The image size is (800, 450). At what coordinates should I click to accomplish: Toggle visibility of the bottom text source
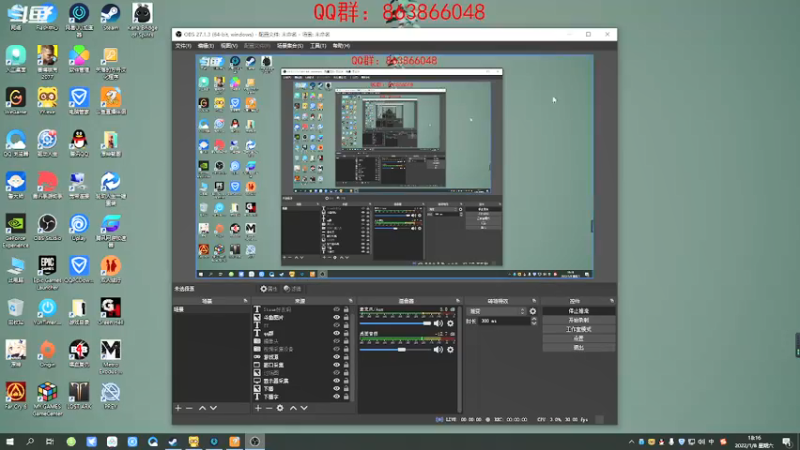click(x=336, y=396)
